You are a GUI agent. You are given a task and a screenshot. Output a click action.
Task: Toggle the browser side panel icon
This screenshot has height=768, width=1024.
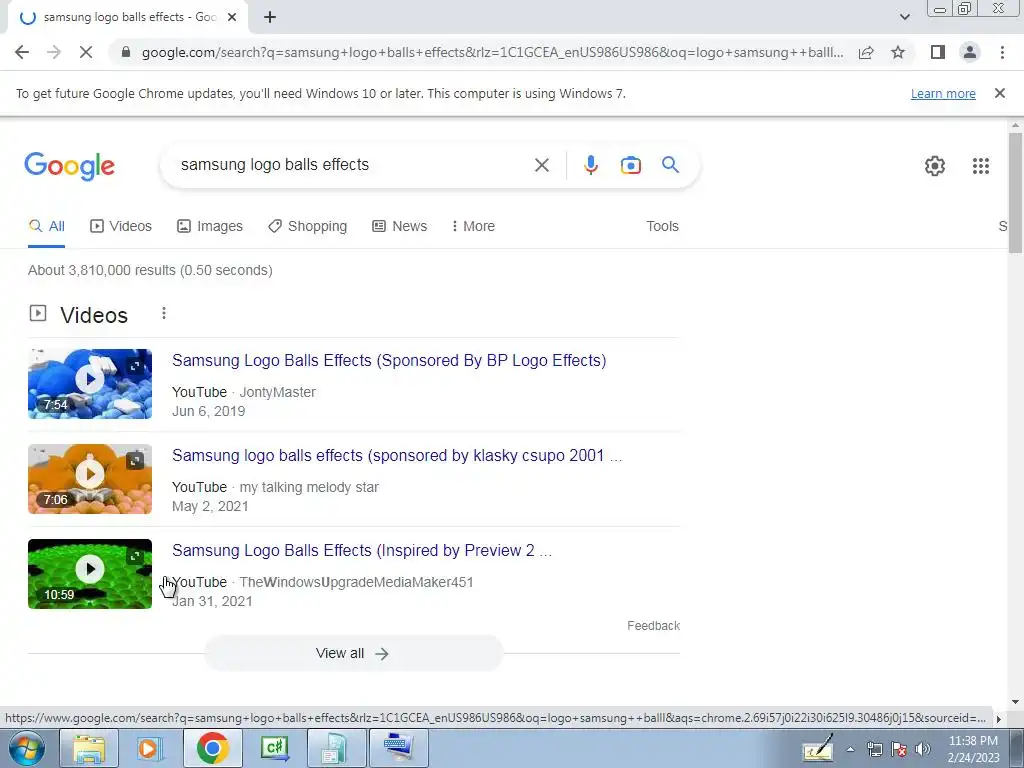coord(938,52)
